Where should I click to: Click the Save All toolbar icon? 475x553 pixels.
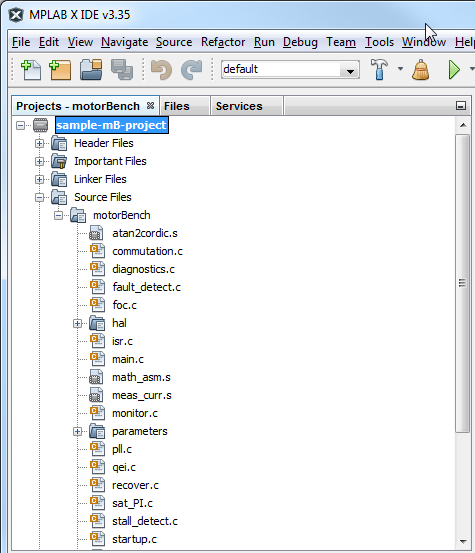pos(122,69)
